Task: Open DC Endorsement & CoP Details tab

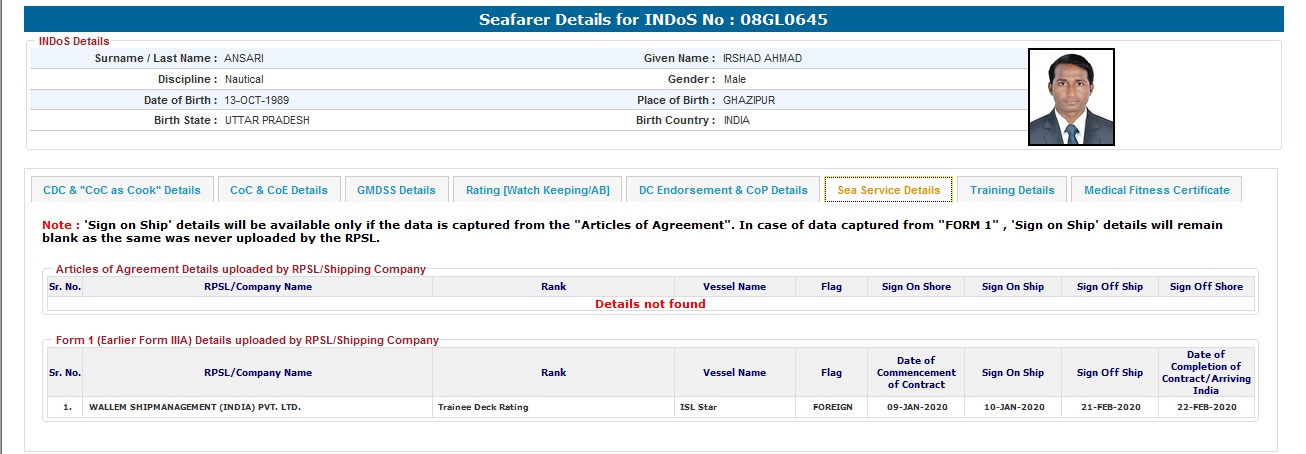Action: (x=723, y=190)
